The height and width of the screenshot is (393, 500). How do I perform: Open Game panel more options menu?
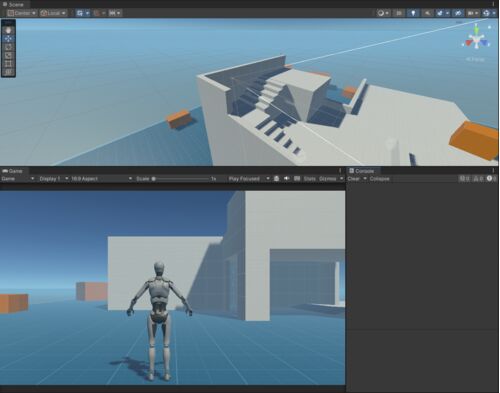[340, 171]
